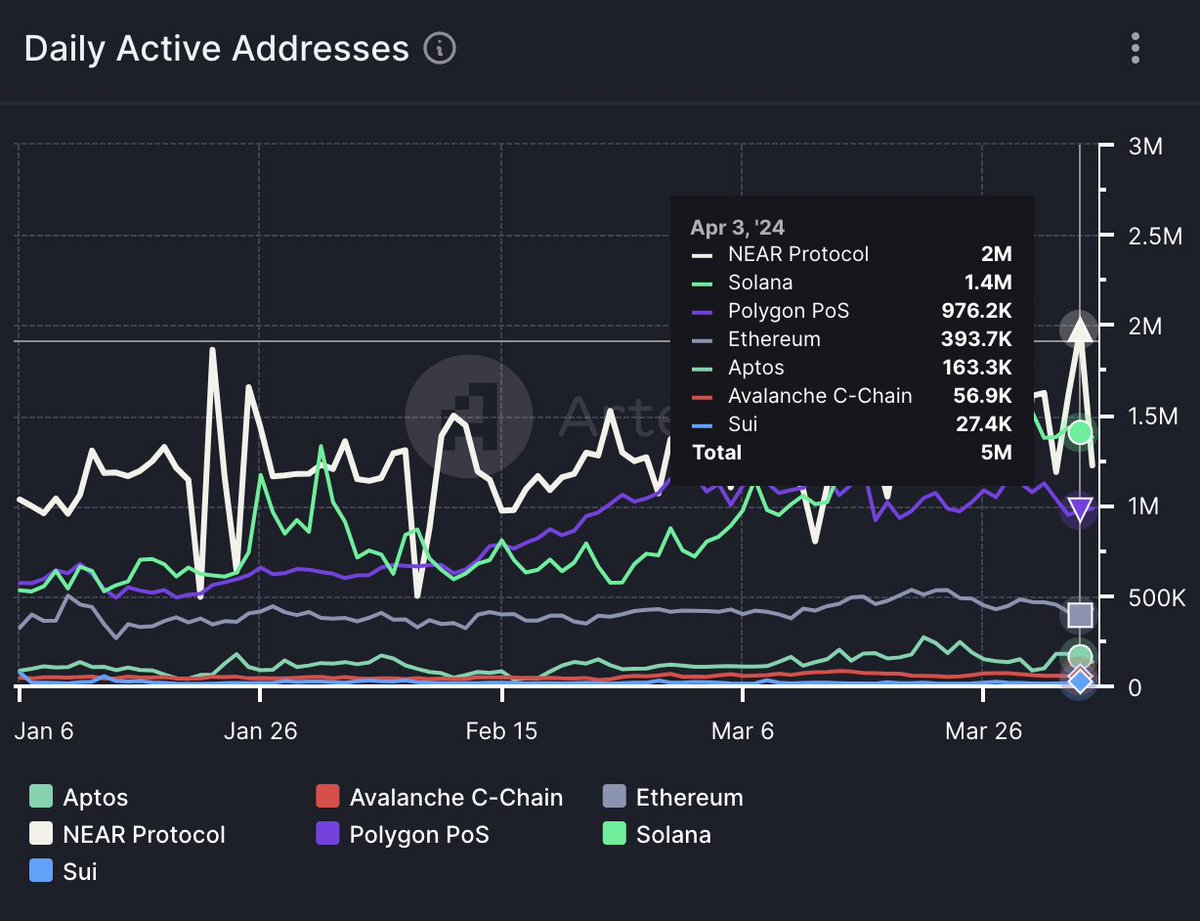Click the green Solana circle marker at 1.4M
The image size is (1200, 921).
pyautogui.click(x=1080, y=432)
